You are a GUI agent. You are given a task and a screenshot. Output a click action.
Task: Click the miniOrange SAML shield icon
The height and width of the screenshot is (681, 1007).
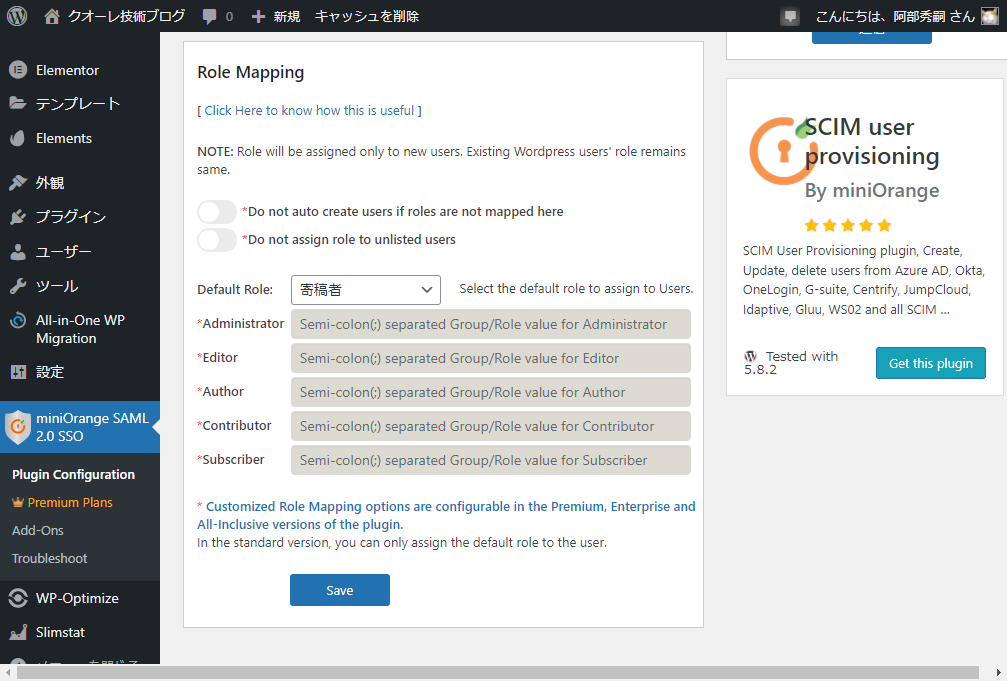pos(18,427)
